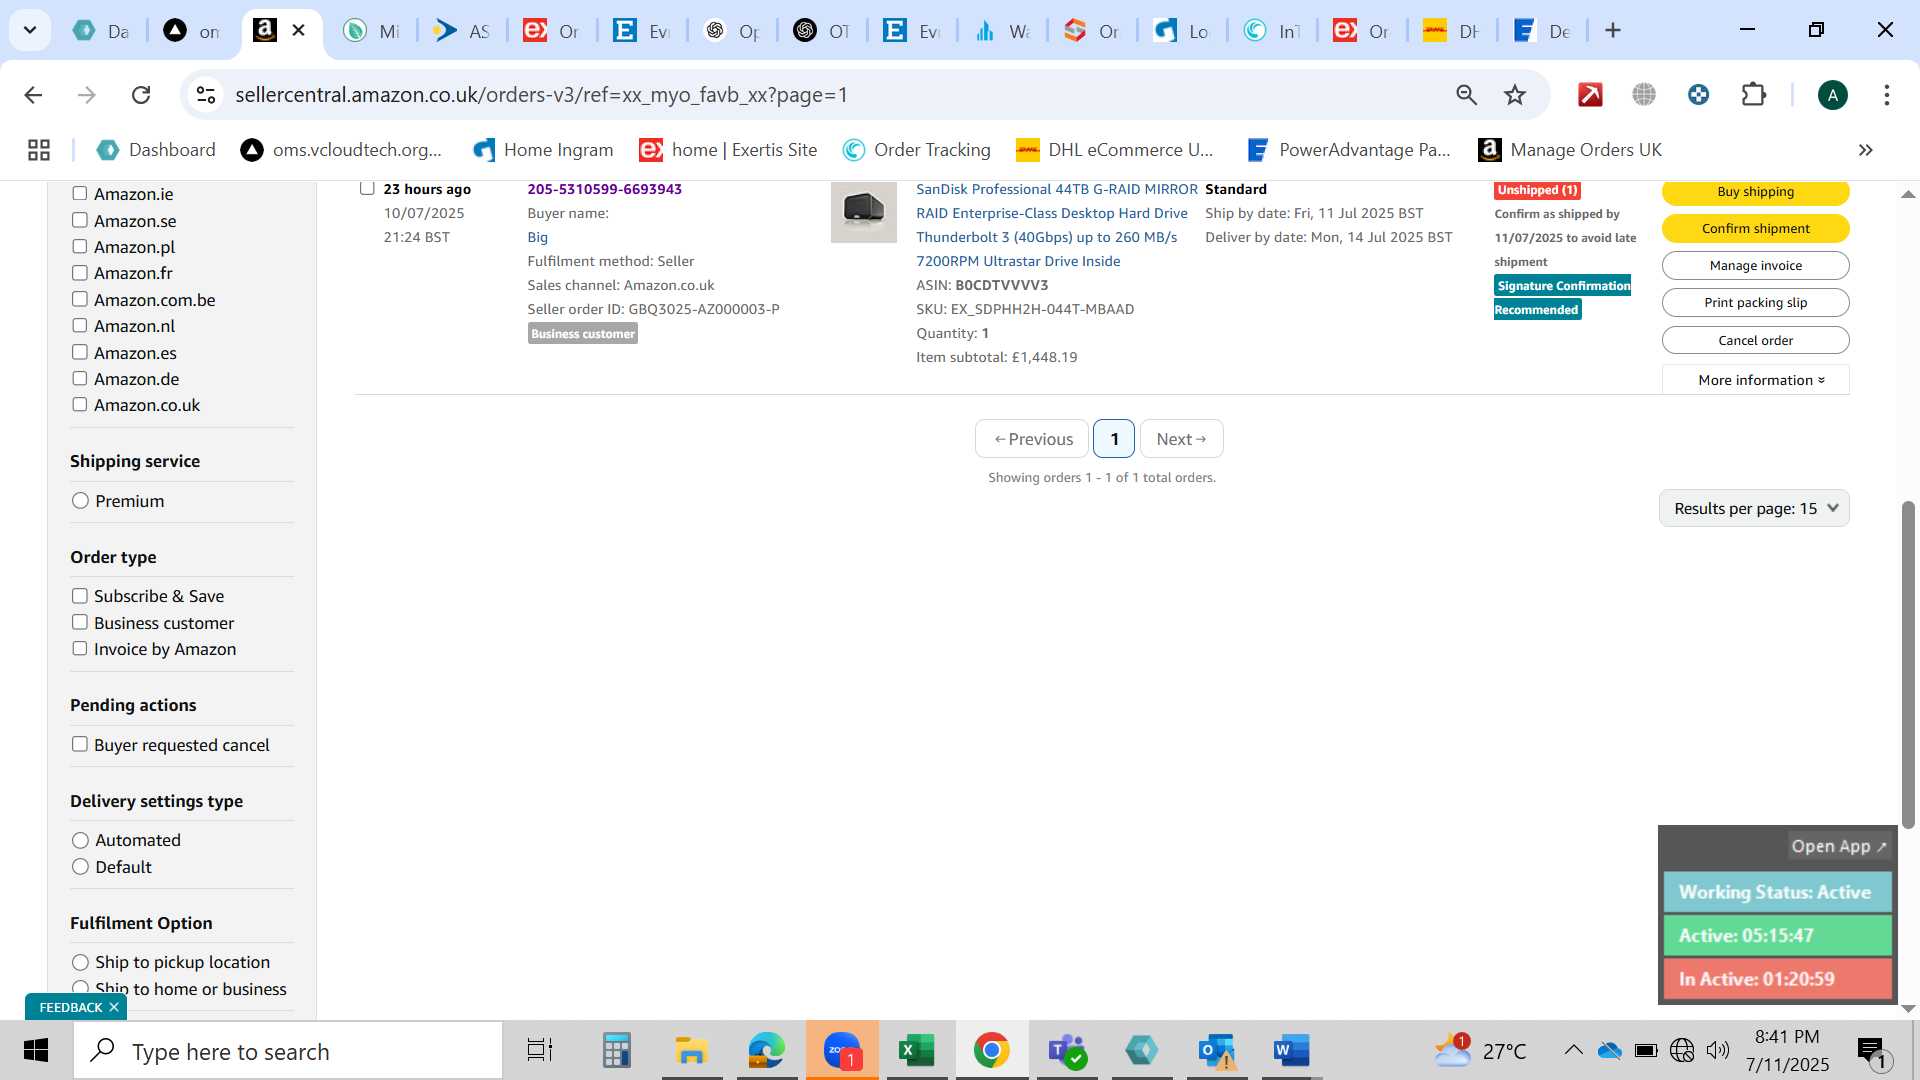
Task: Click the page vertical scrollbar thumb
Action: pos(1908,664)
